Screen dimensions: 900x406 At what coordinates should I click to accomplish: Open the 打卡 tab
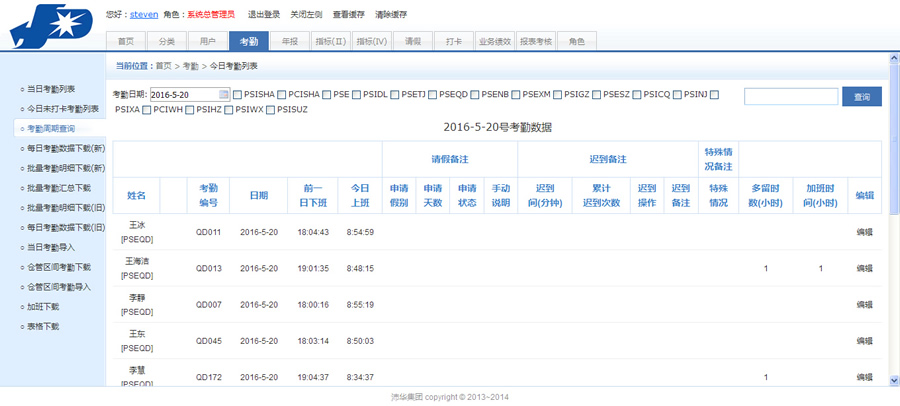454,41
